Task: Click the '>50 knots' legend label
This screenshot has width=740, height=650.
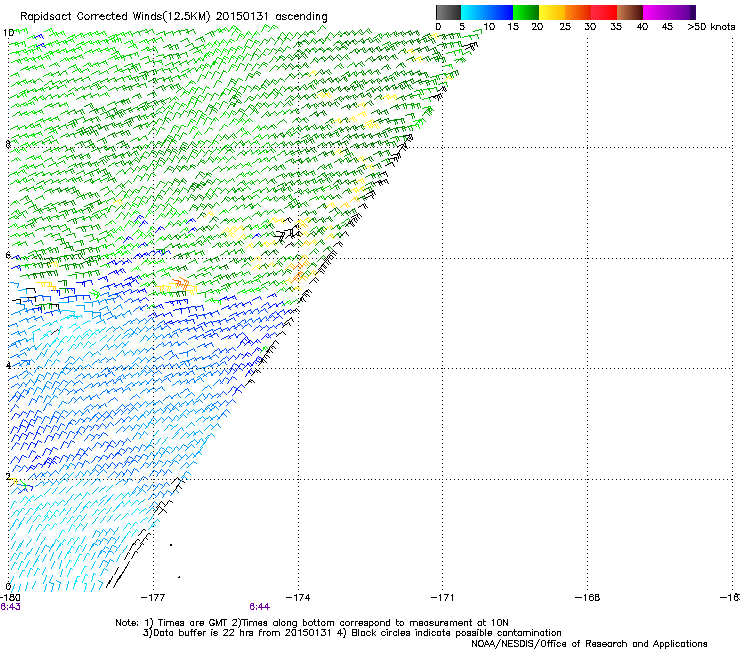Action: (x=711, y=26)
